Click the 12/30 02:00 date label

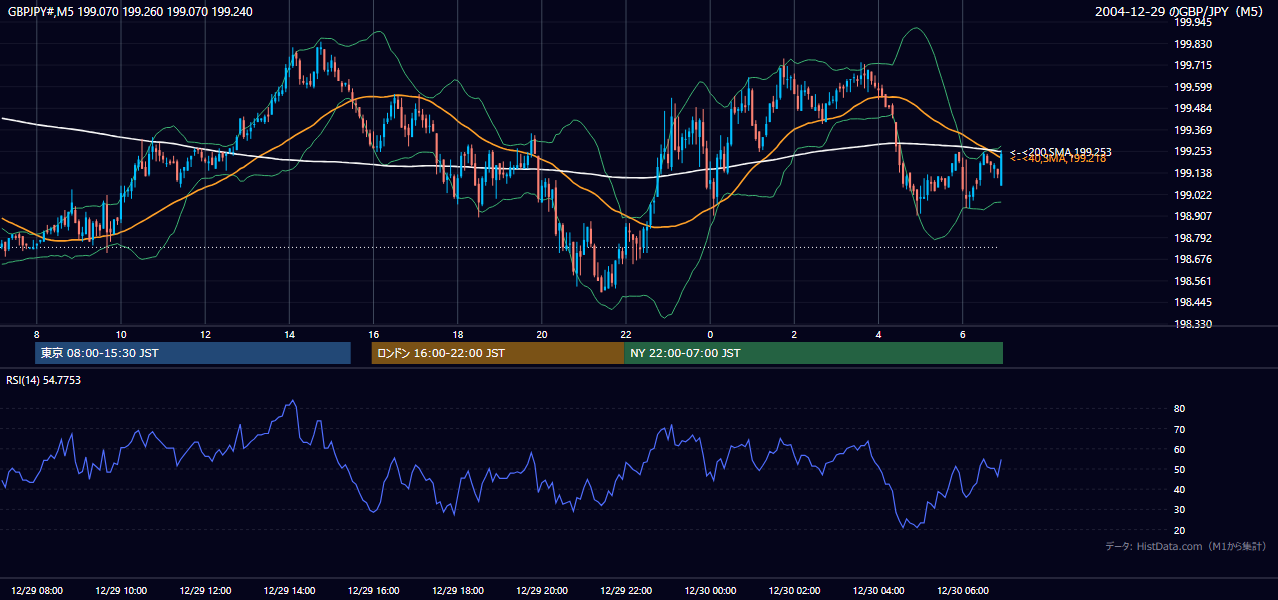[x=794, y=590]
